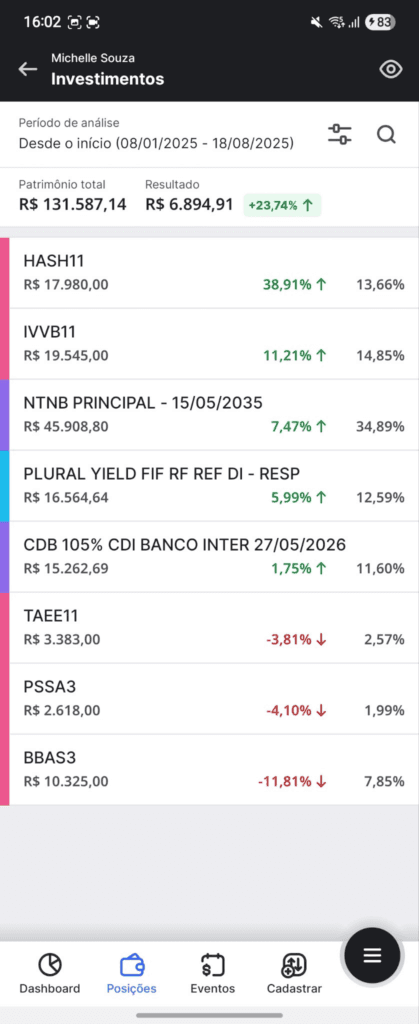Viewport: 419px width, 1024px height.
Task: Click the cyan color bar beside PLURAL YIELD
Action: (x=4, y=486)
